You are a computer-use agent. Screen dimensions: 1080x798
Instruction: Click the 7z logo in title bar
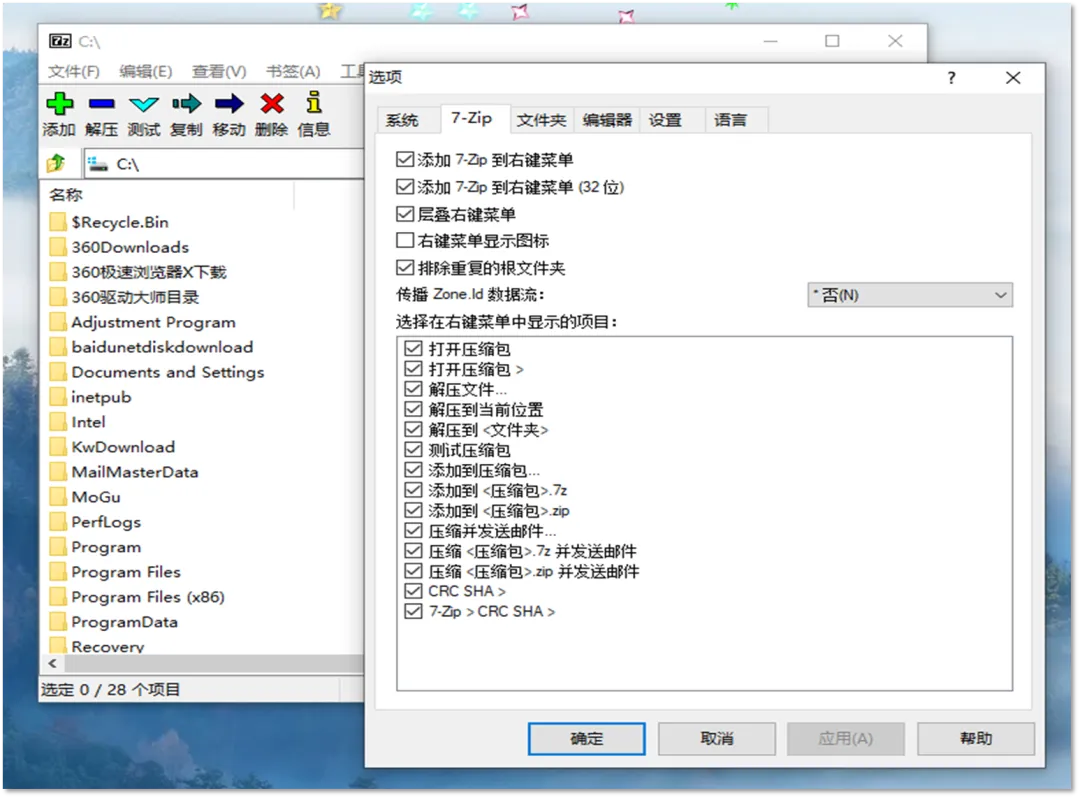(60, 41)
